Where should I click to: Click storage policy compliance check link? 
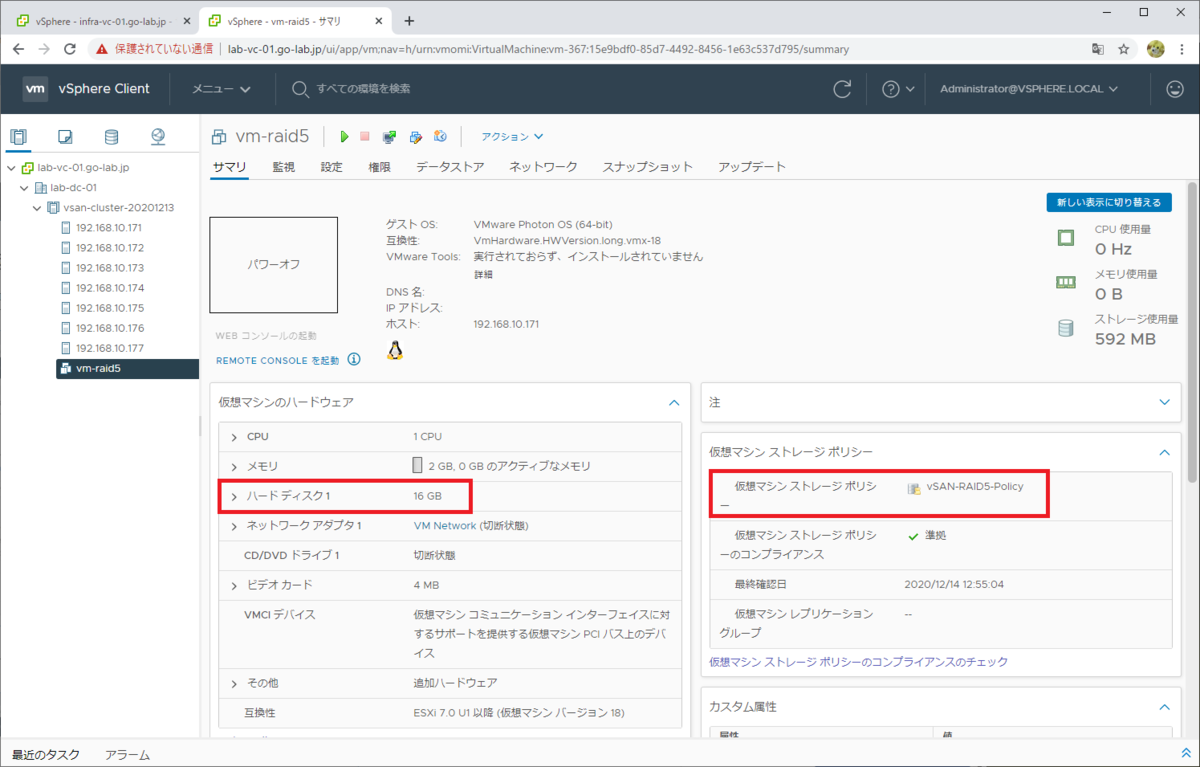[858, 662]
